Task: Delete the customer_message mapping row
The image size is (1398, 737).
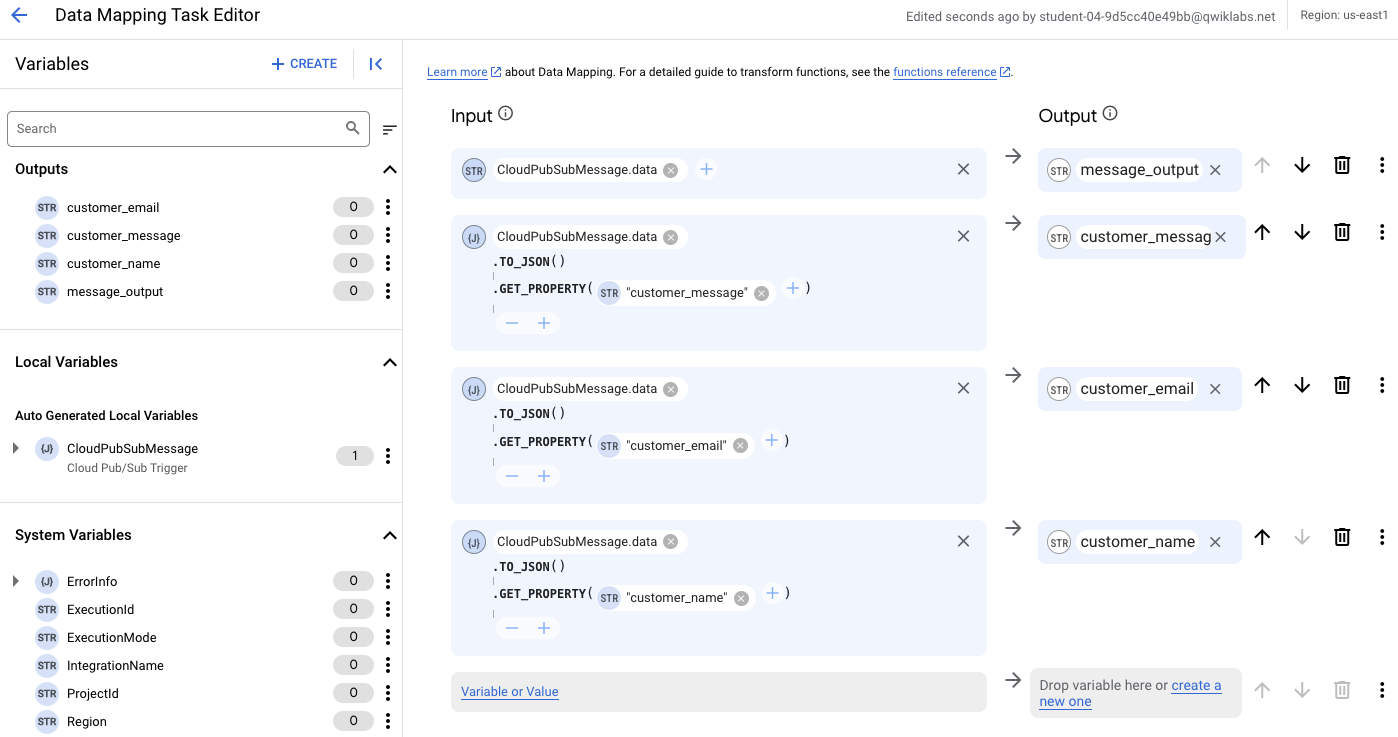Action: (x=1342, y=232)
